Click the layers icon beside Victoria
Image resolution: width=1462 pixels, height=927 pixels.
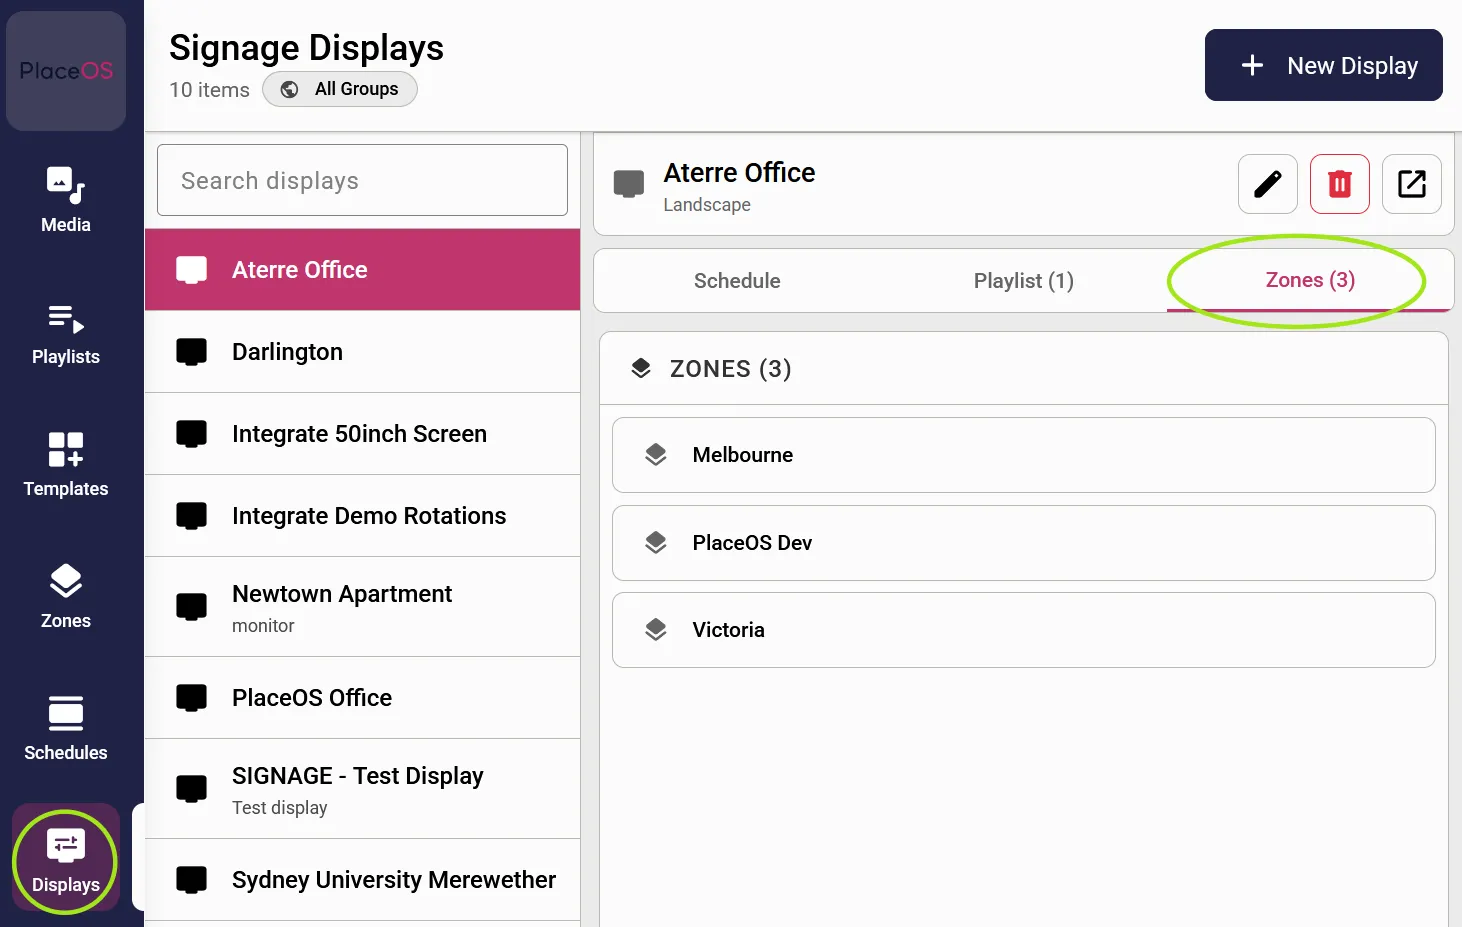[656, 630]
